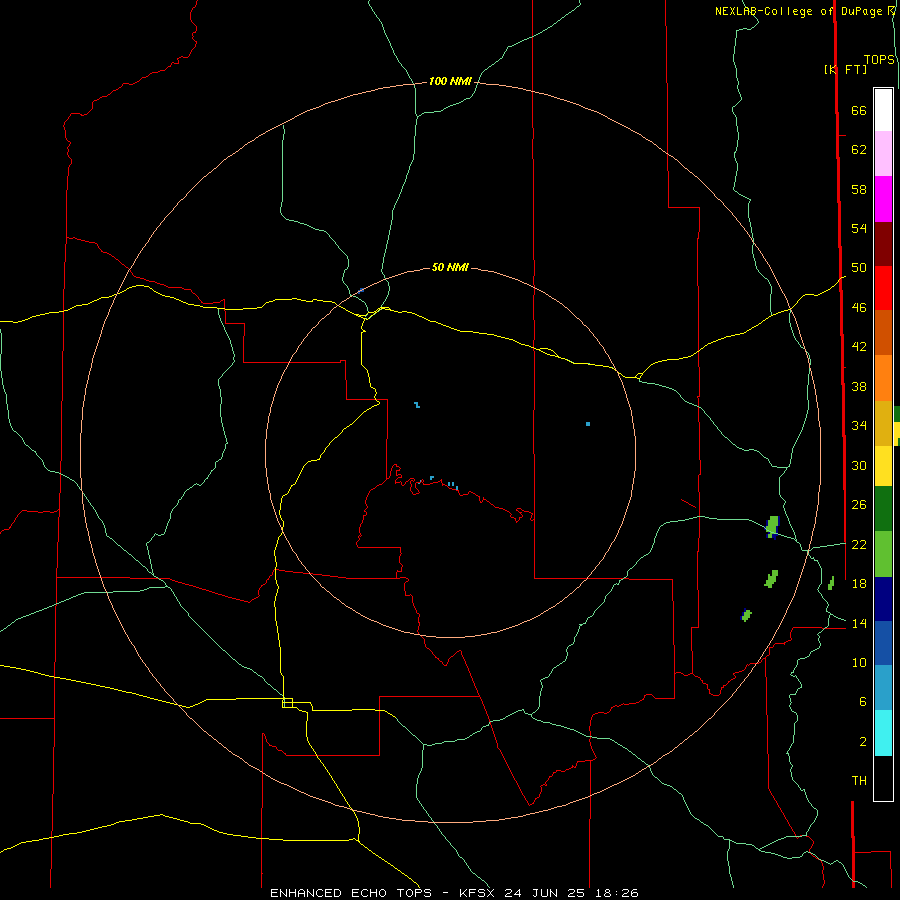Click the medium blue legend swatch
The height and width of the screenshot is (900, 900).
[883, 643]
